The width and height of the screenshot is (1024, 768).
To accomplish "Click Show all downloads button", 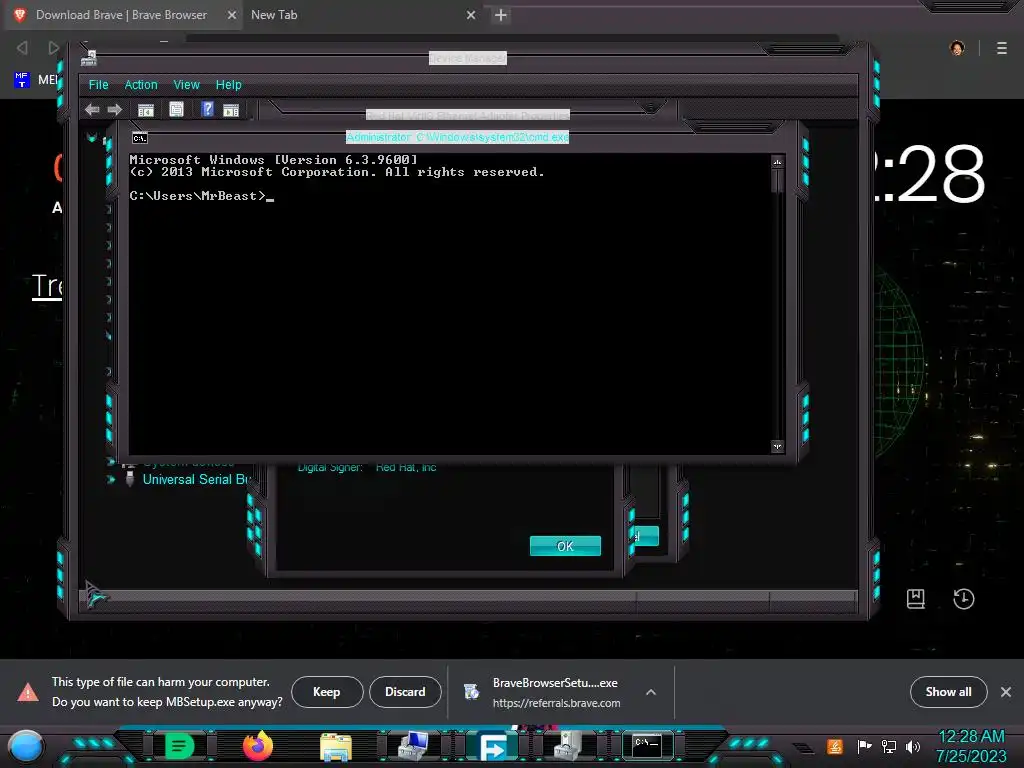I will click(948, 692).
